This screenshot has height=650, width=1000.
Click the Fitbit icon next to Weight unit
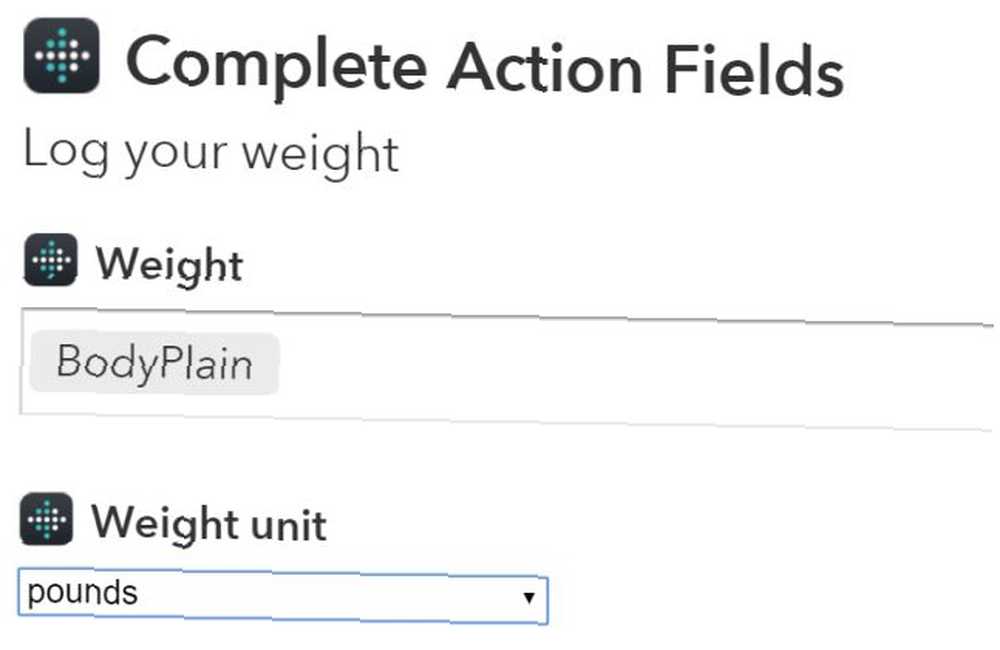pos(47,519)
